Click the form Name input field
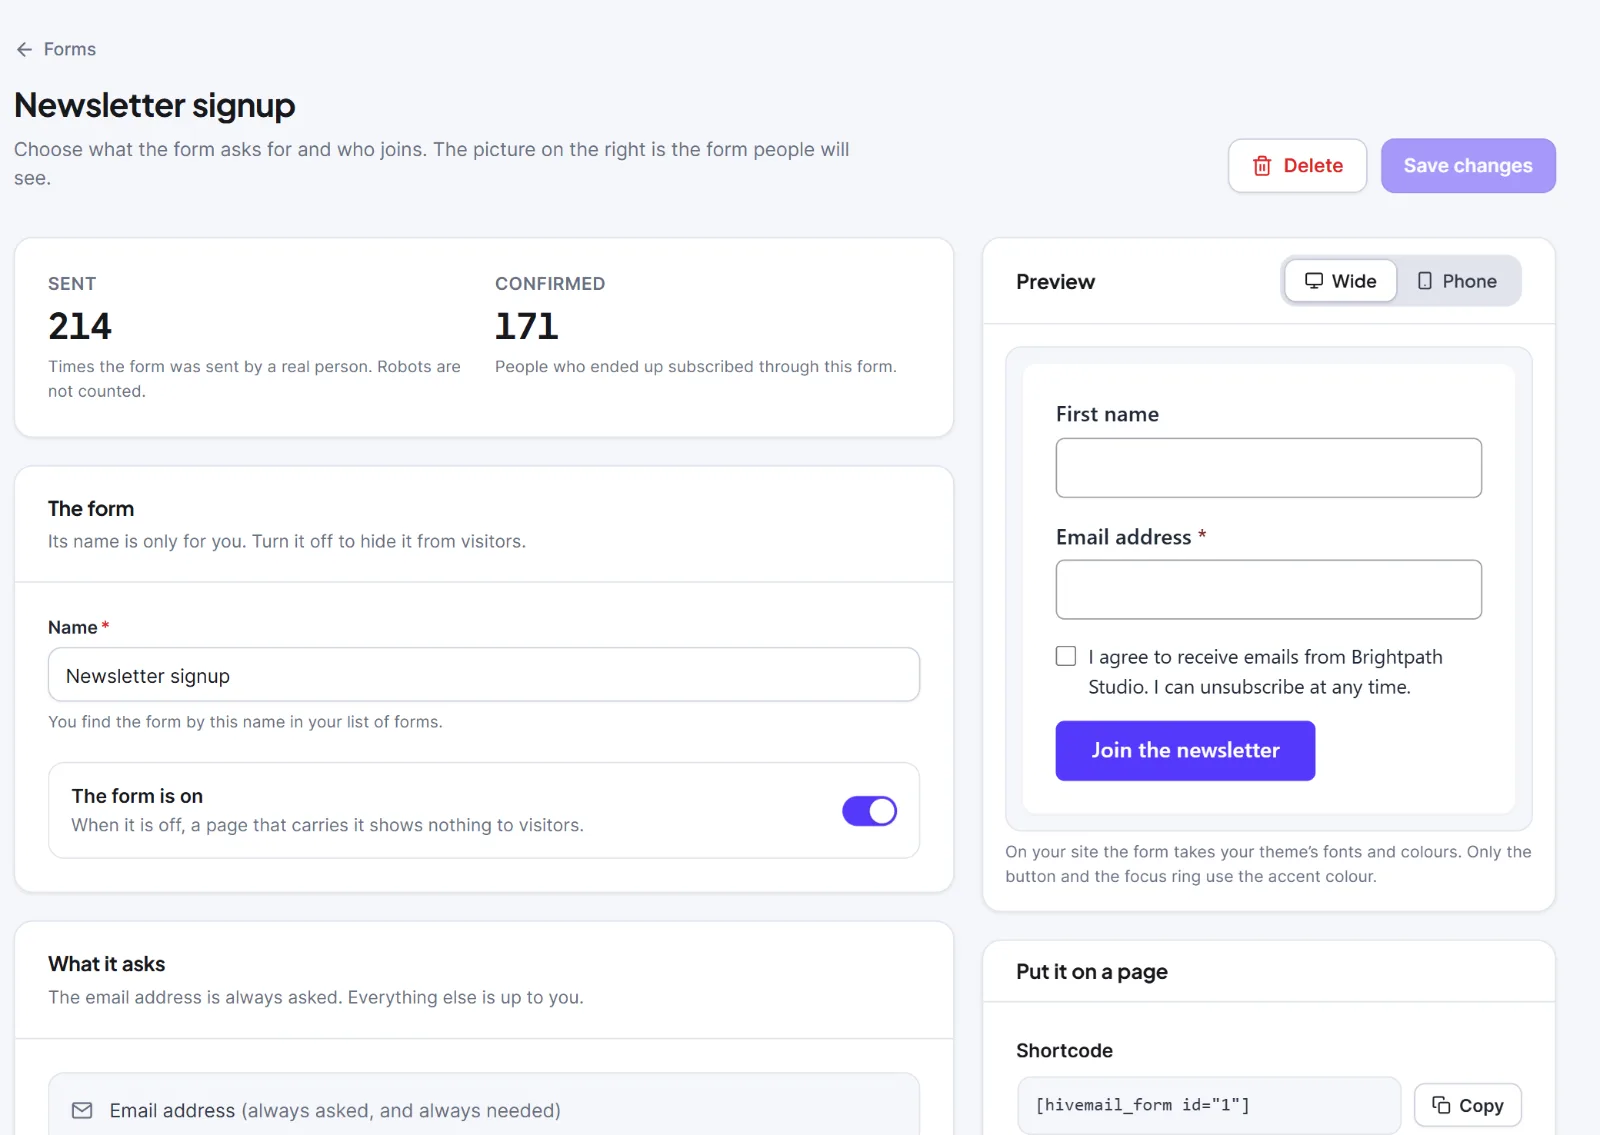 coord(484,675)
